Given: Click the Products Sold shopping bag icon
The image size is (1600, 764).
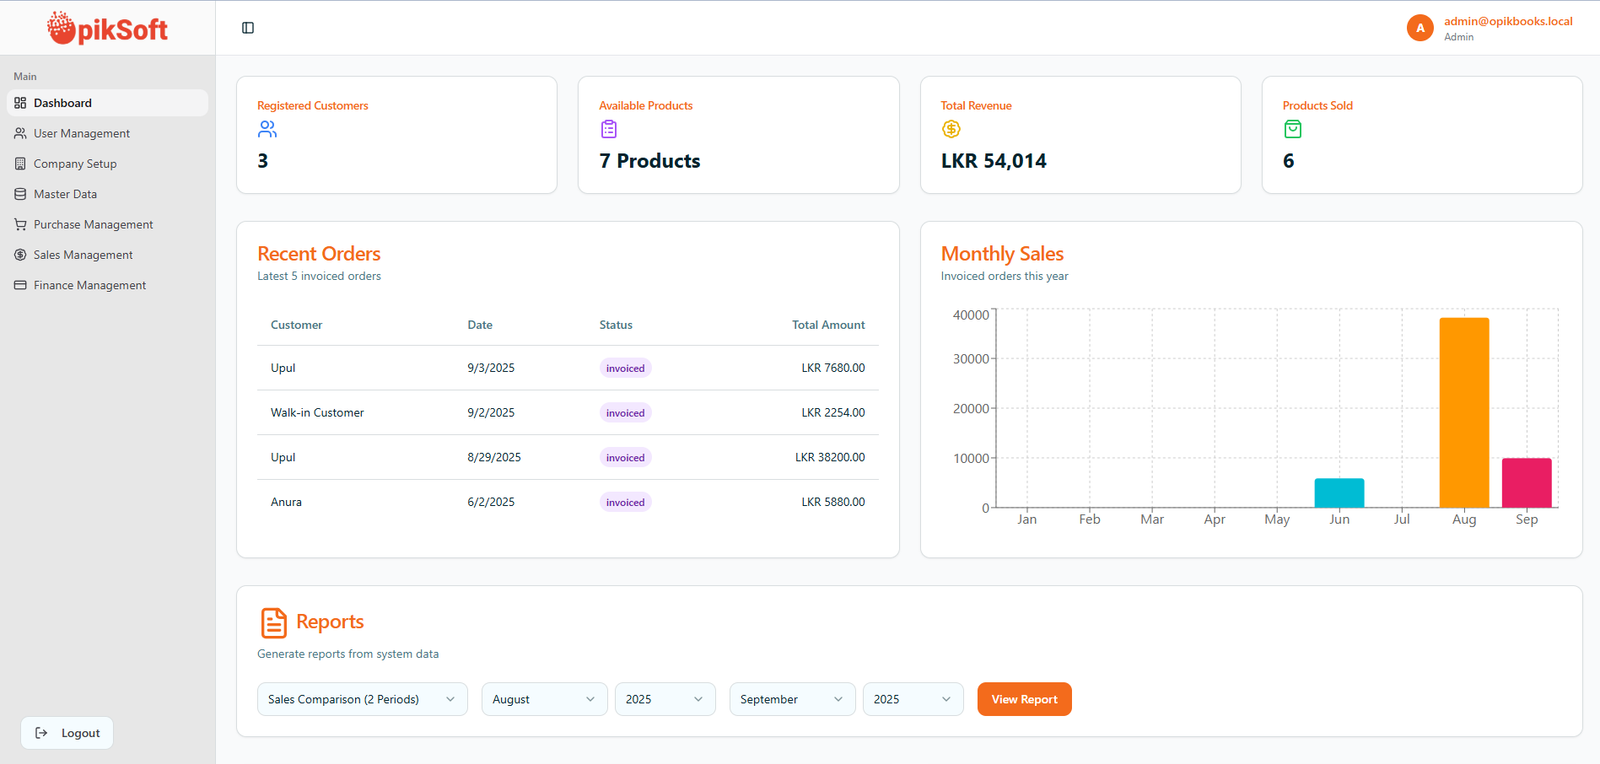Looking at the screenshot, I should [1292, 129].
